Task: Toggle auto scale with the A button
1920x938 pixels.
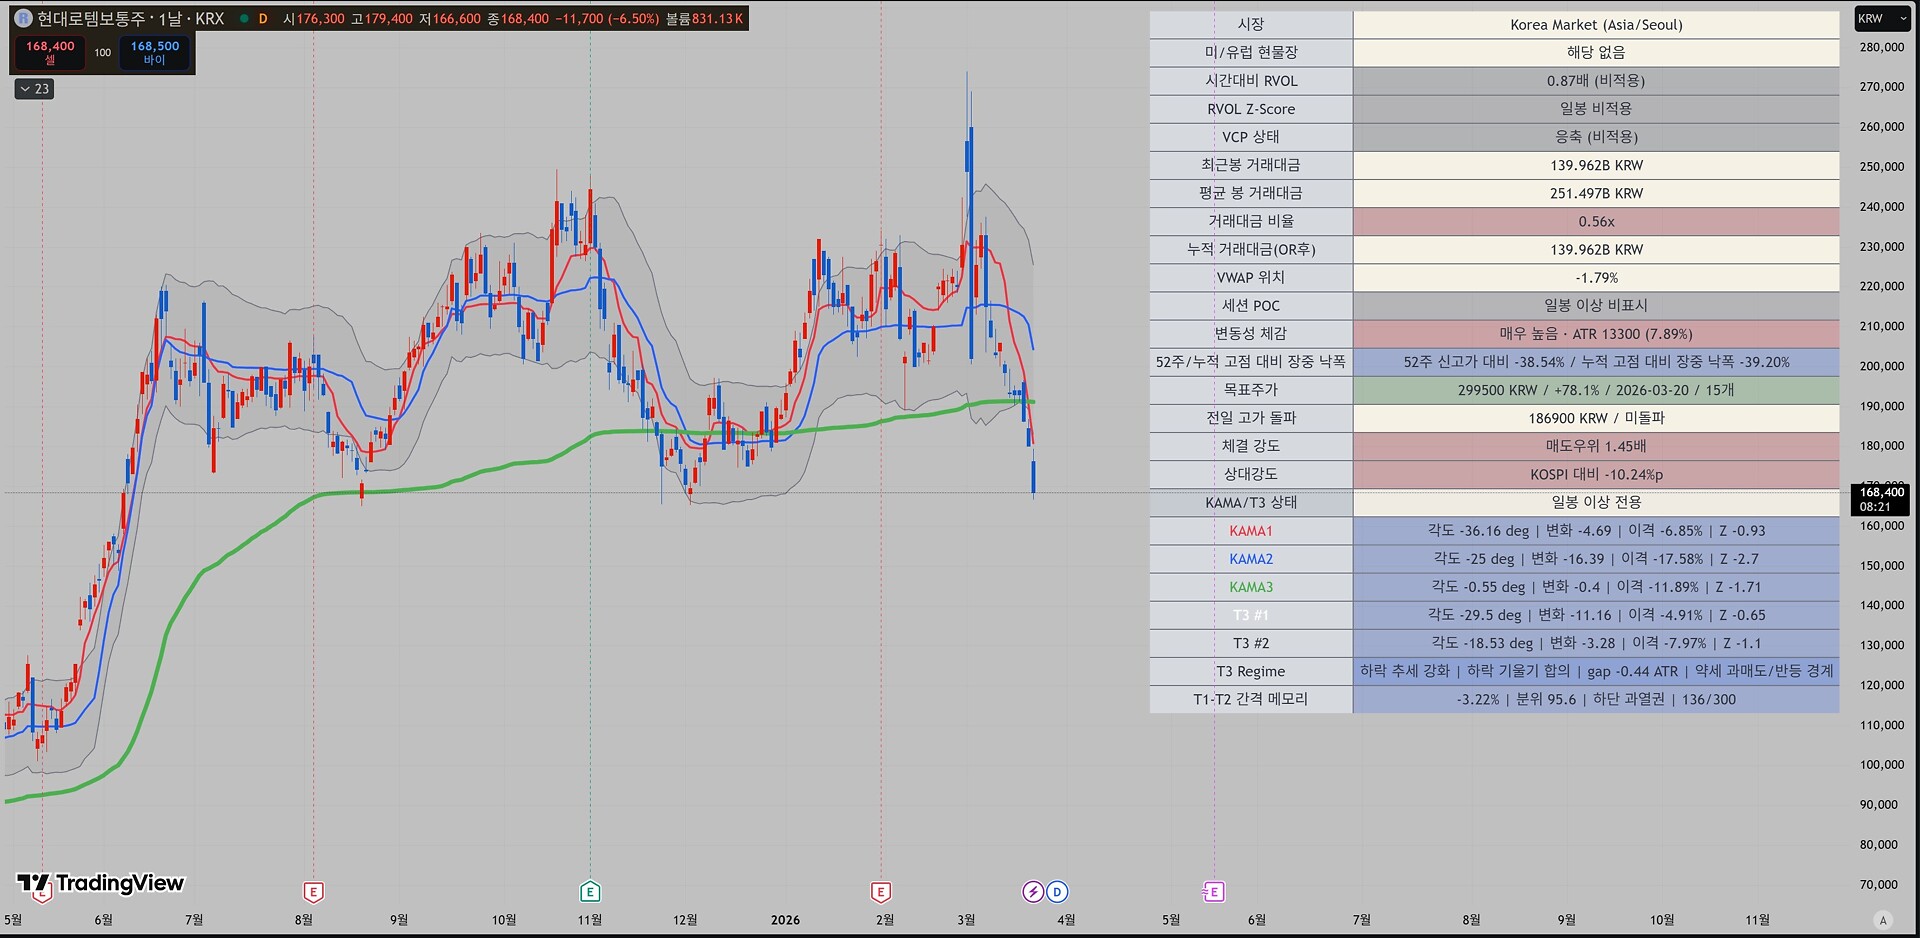Action: [x=1883, y=920]
